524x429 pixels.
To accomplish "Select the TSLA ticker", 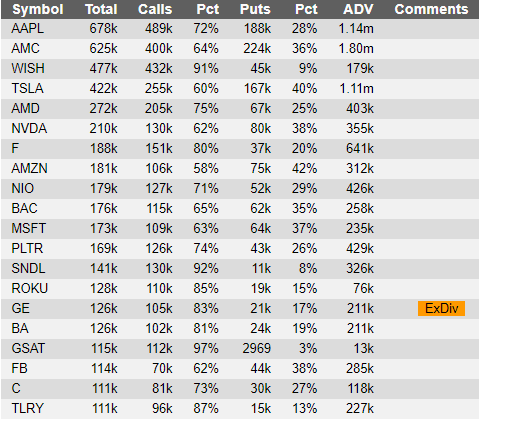I will 27,89.
